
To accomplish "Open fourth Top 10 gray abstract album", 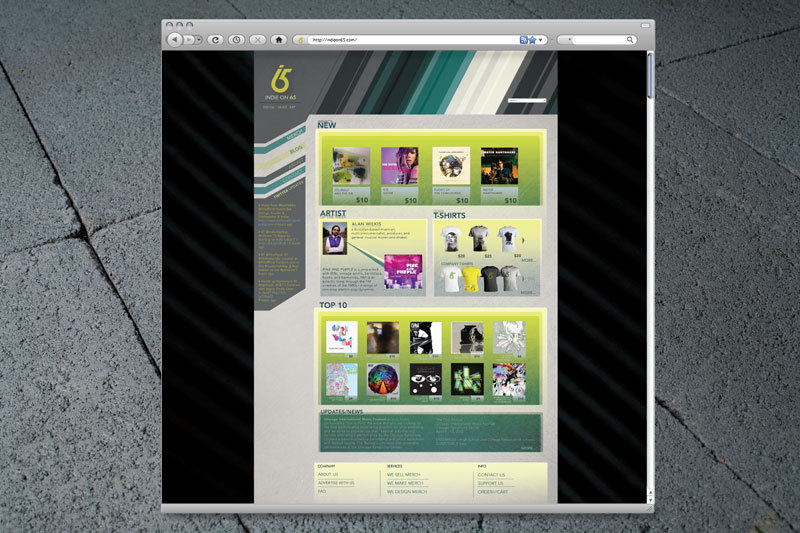I will coord(467,337).
